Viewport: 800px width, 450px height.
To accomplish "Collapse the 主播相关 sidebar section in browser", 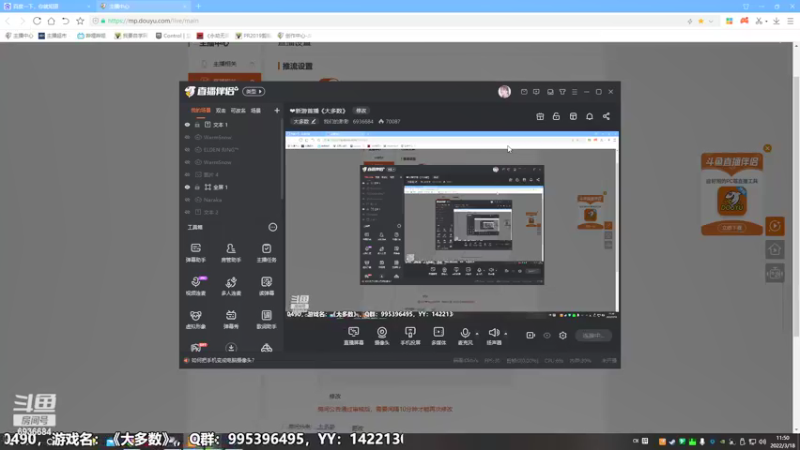I will tap(252, 64).
